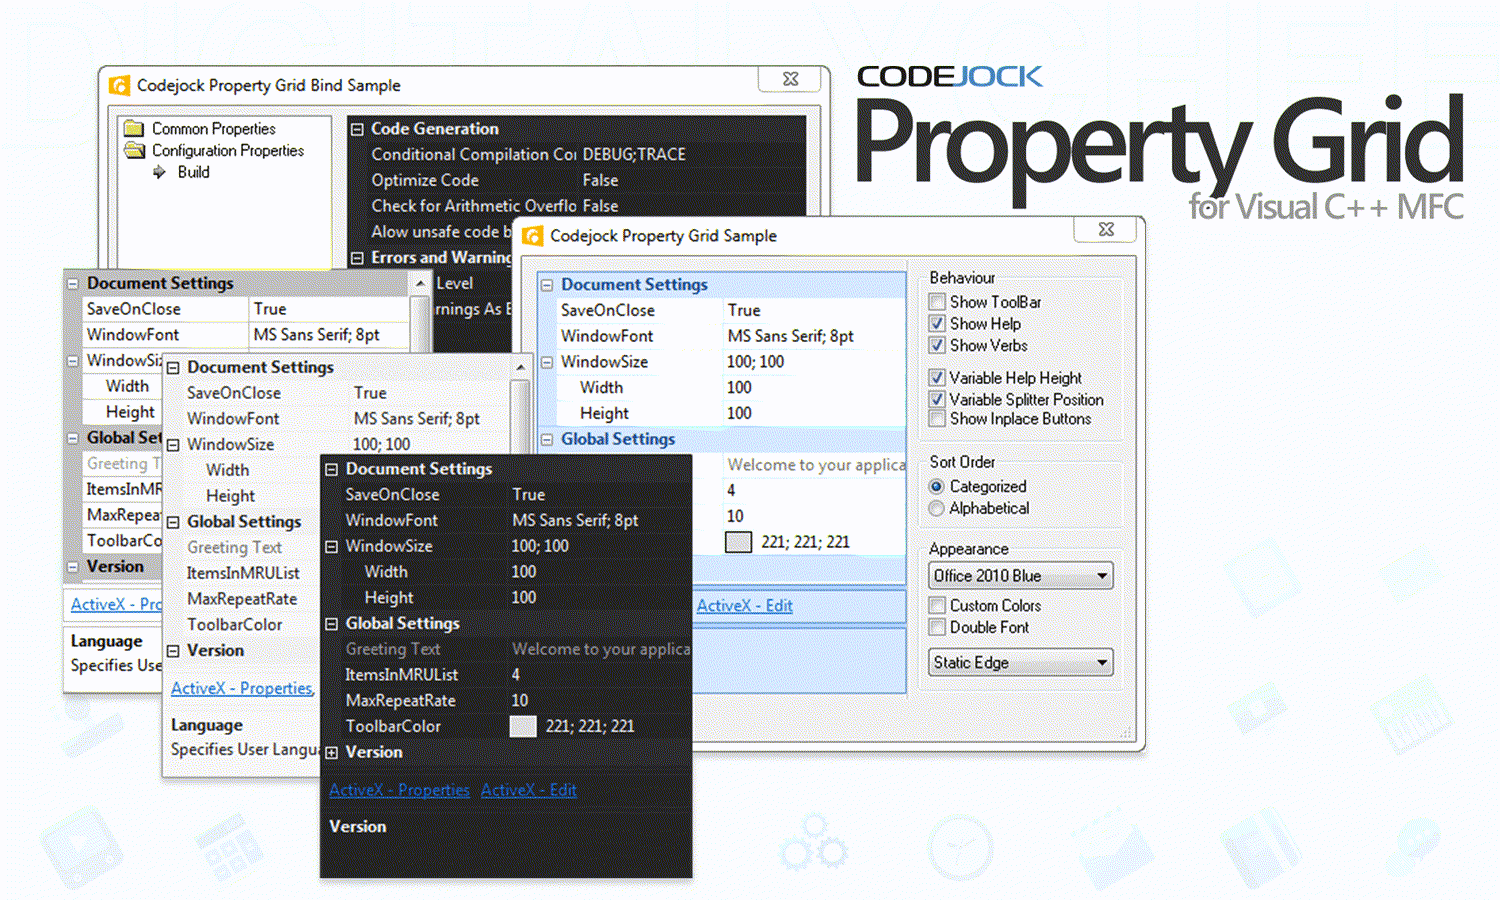Click the arrow icon beside Build
Screen dimensions: 1500x900
[x=160, y=172]
